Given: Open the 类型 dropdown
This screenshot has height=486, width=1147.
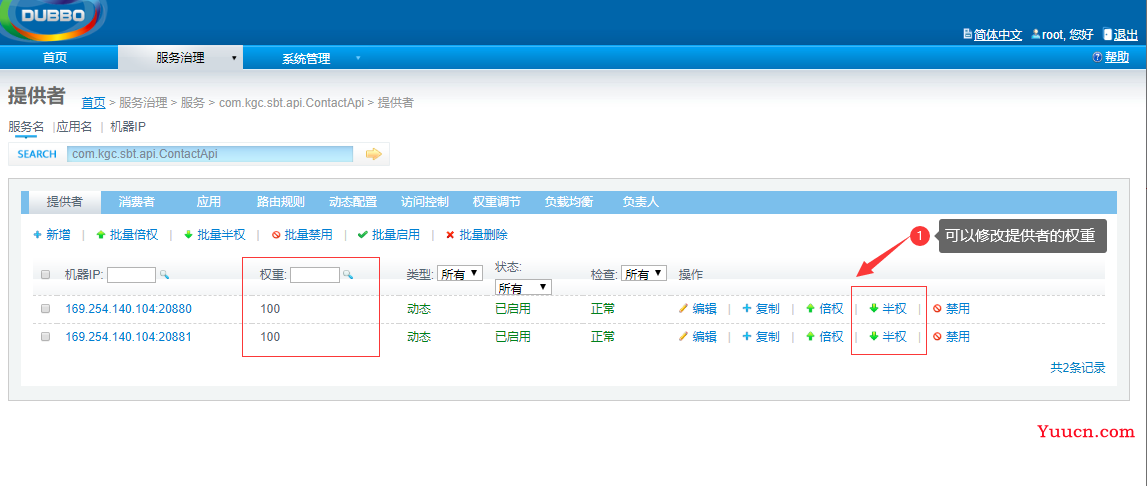Looking at the screenshot, I should (460, 274).
